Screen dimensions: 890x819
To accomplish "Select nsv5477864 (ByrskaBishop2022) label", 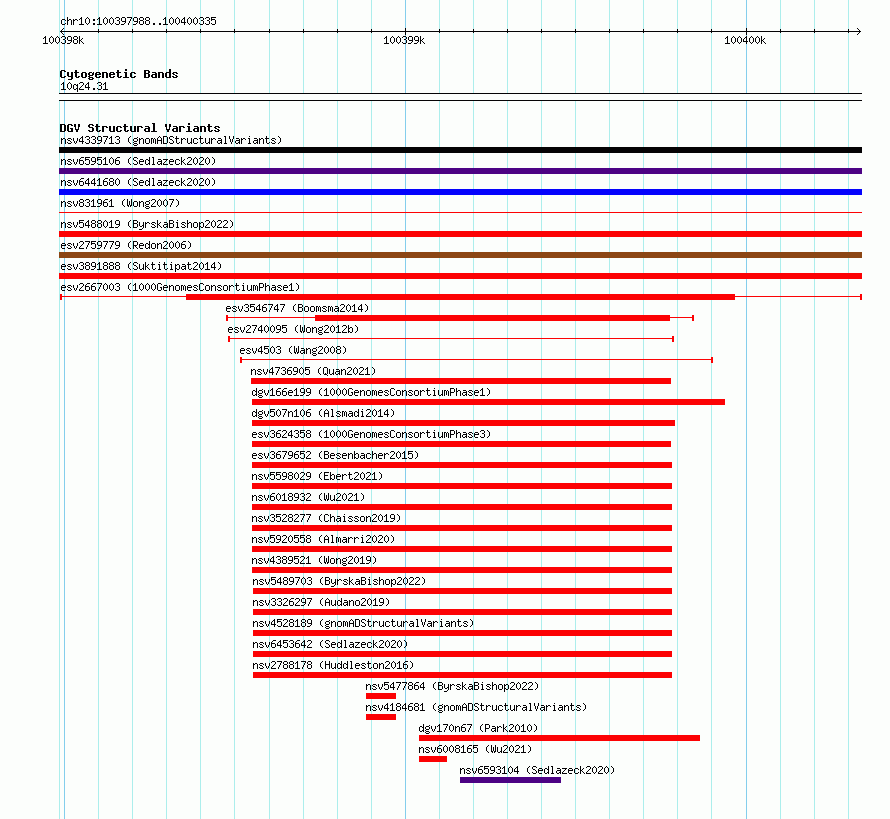I will pos(452,686).
